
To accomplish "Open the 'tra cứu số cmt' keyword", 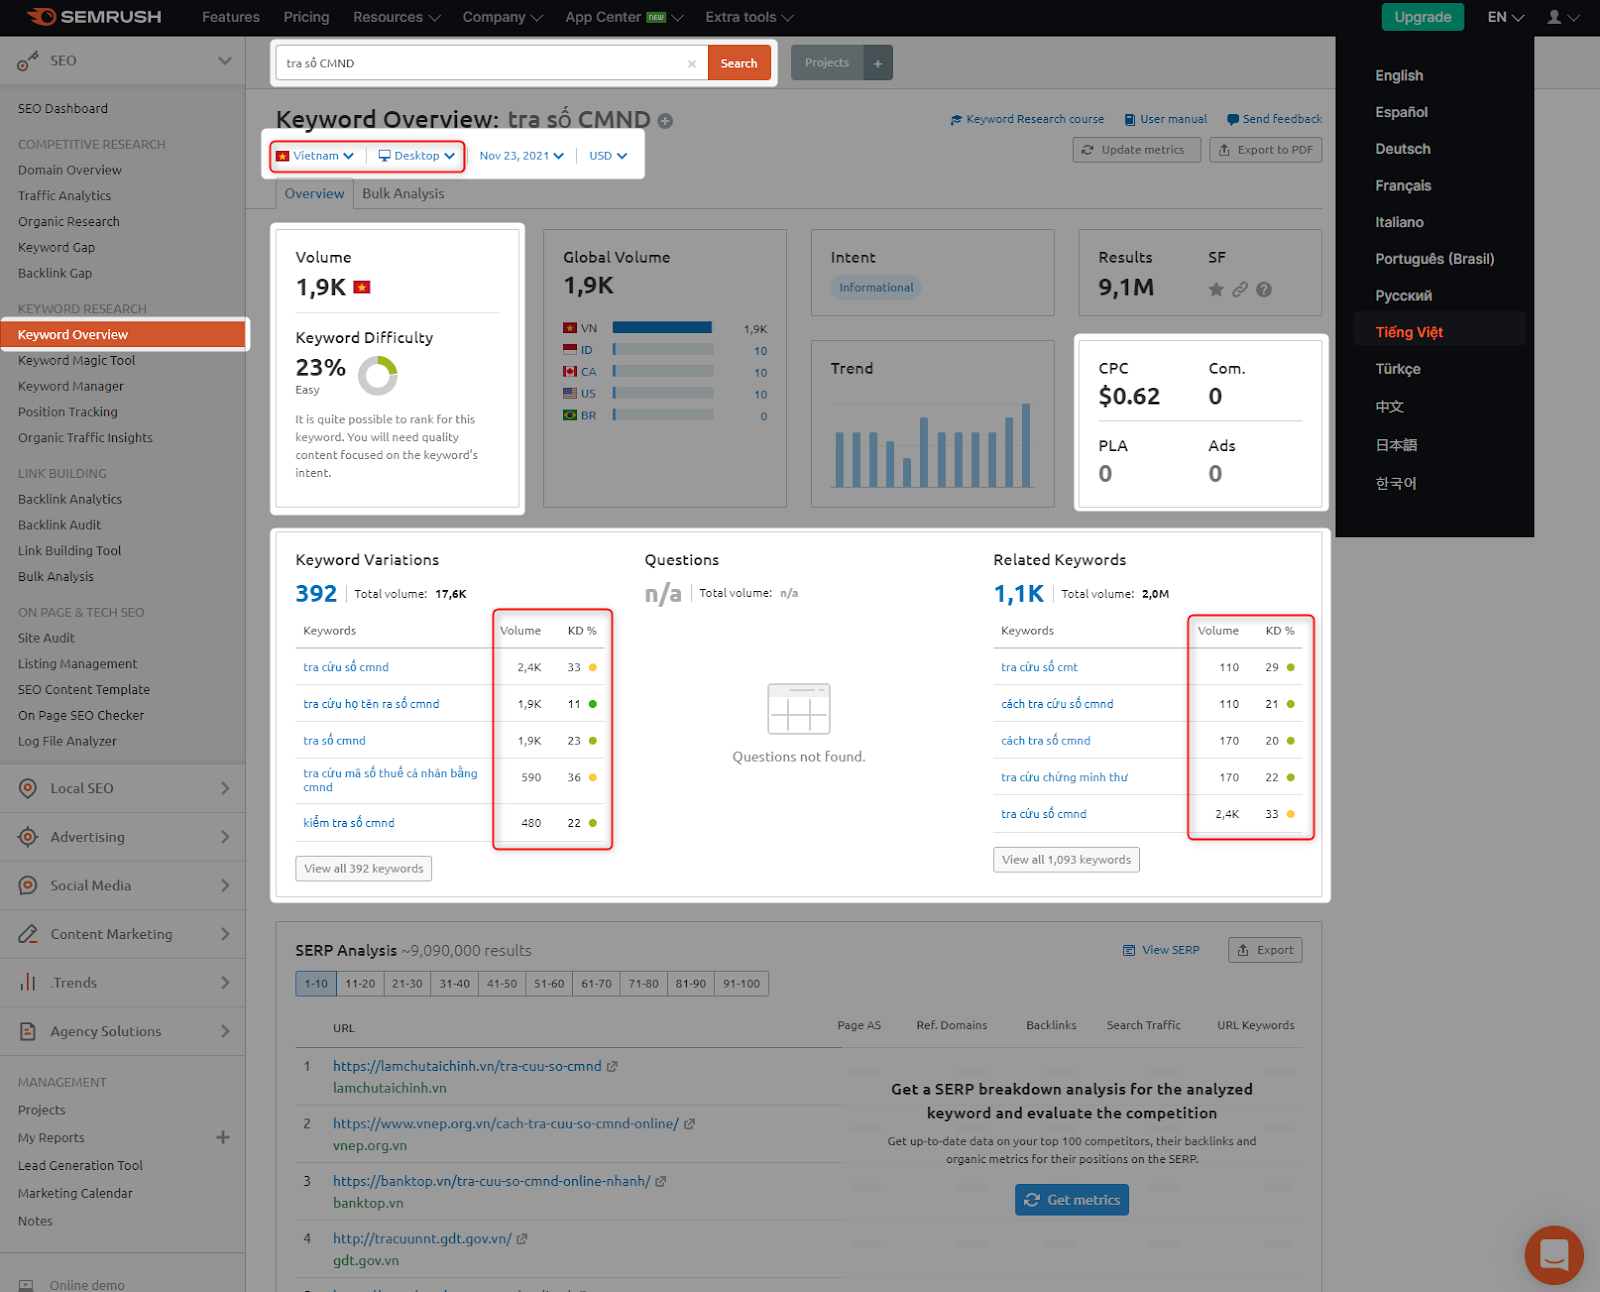I will (x=1039, y=667).
